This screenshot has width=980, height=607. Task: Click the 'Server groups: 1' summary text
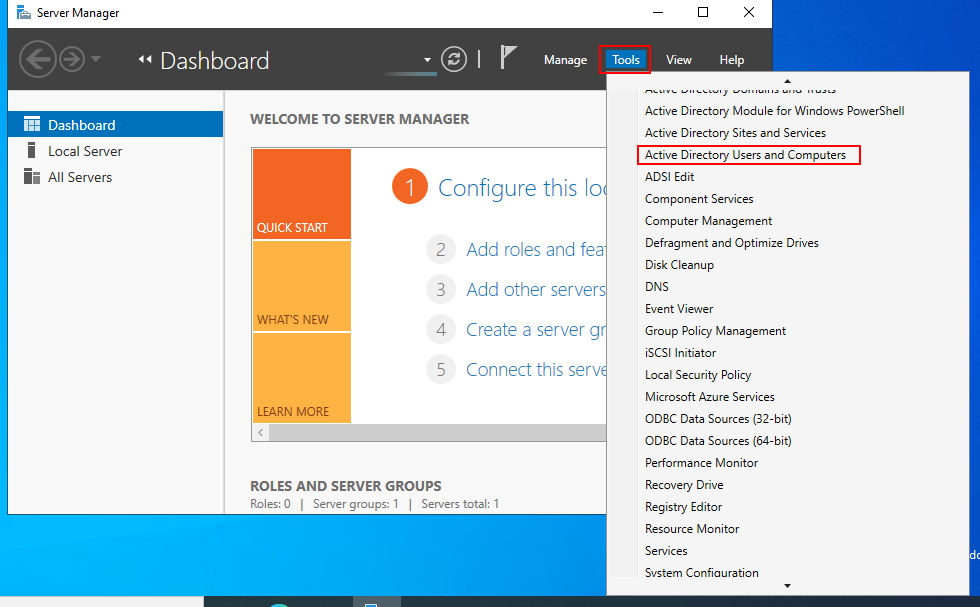point(356,504)
